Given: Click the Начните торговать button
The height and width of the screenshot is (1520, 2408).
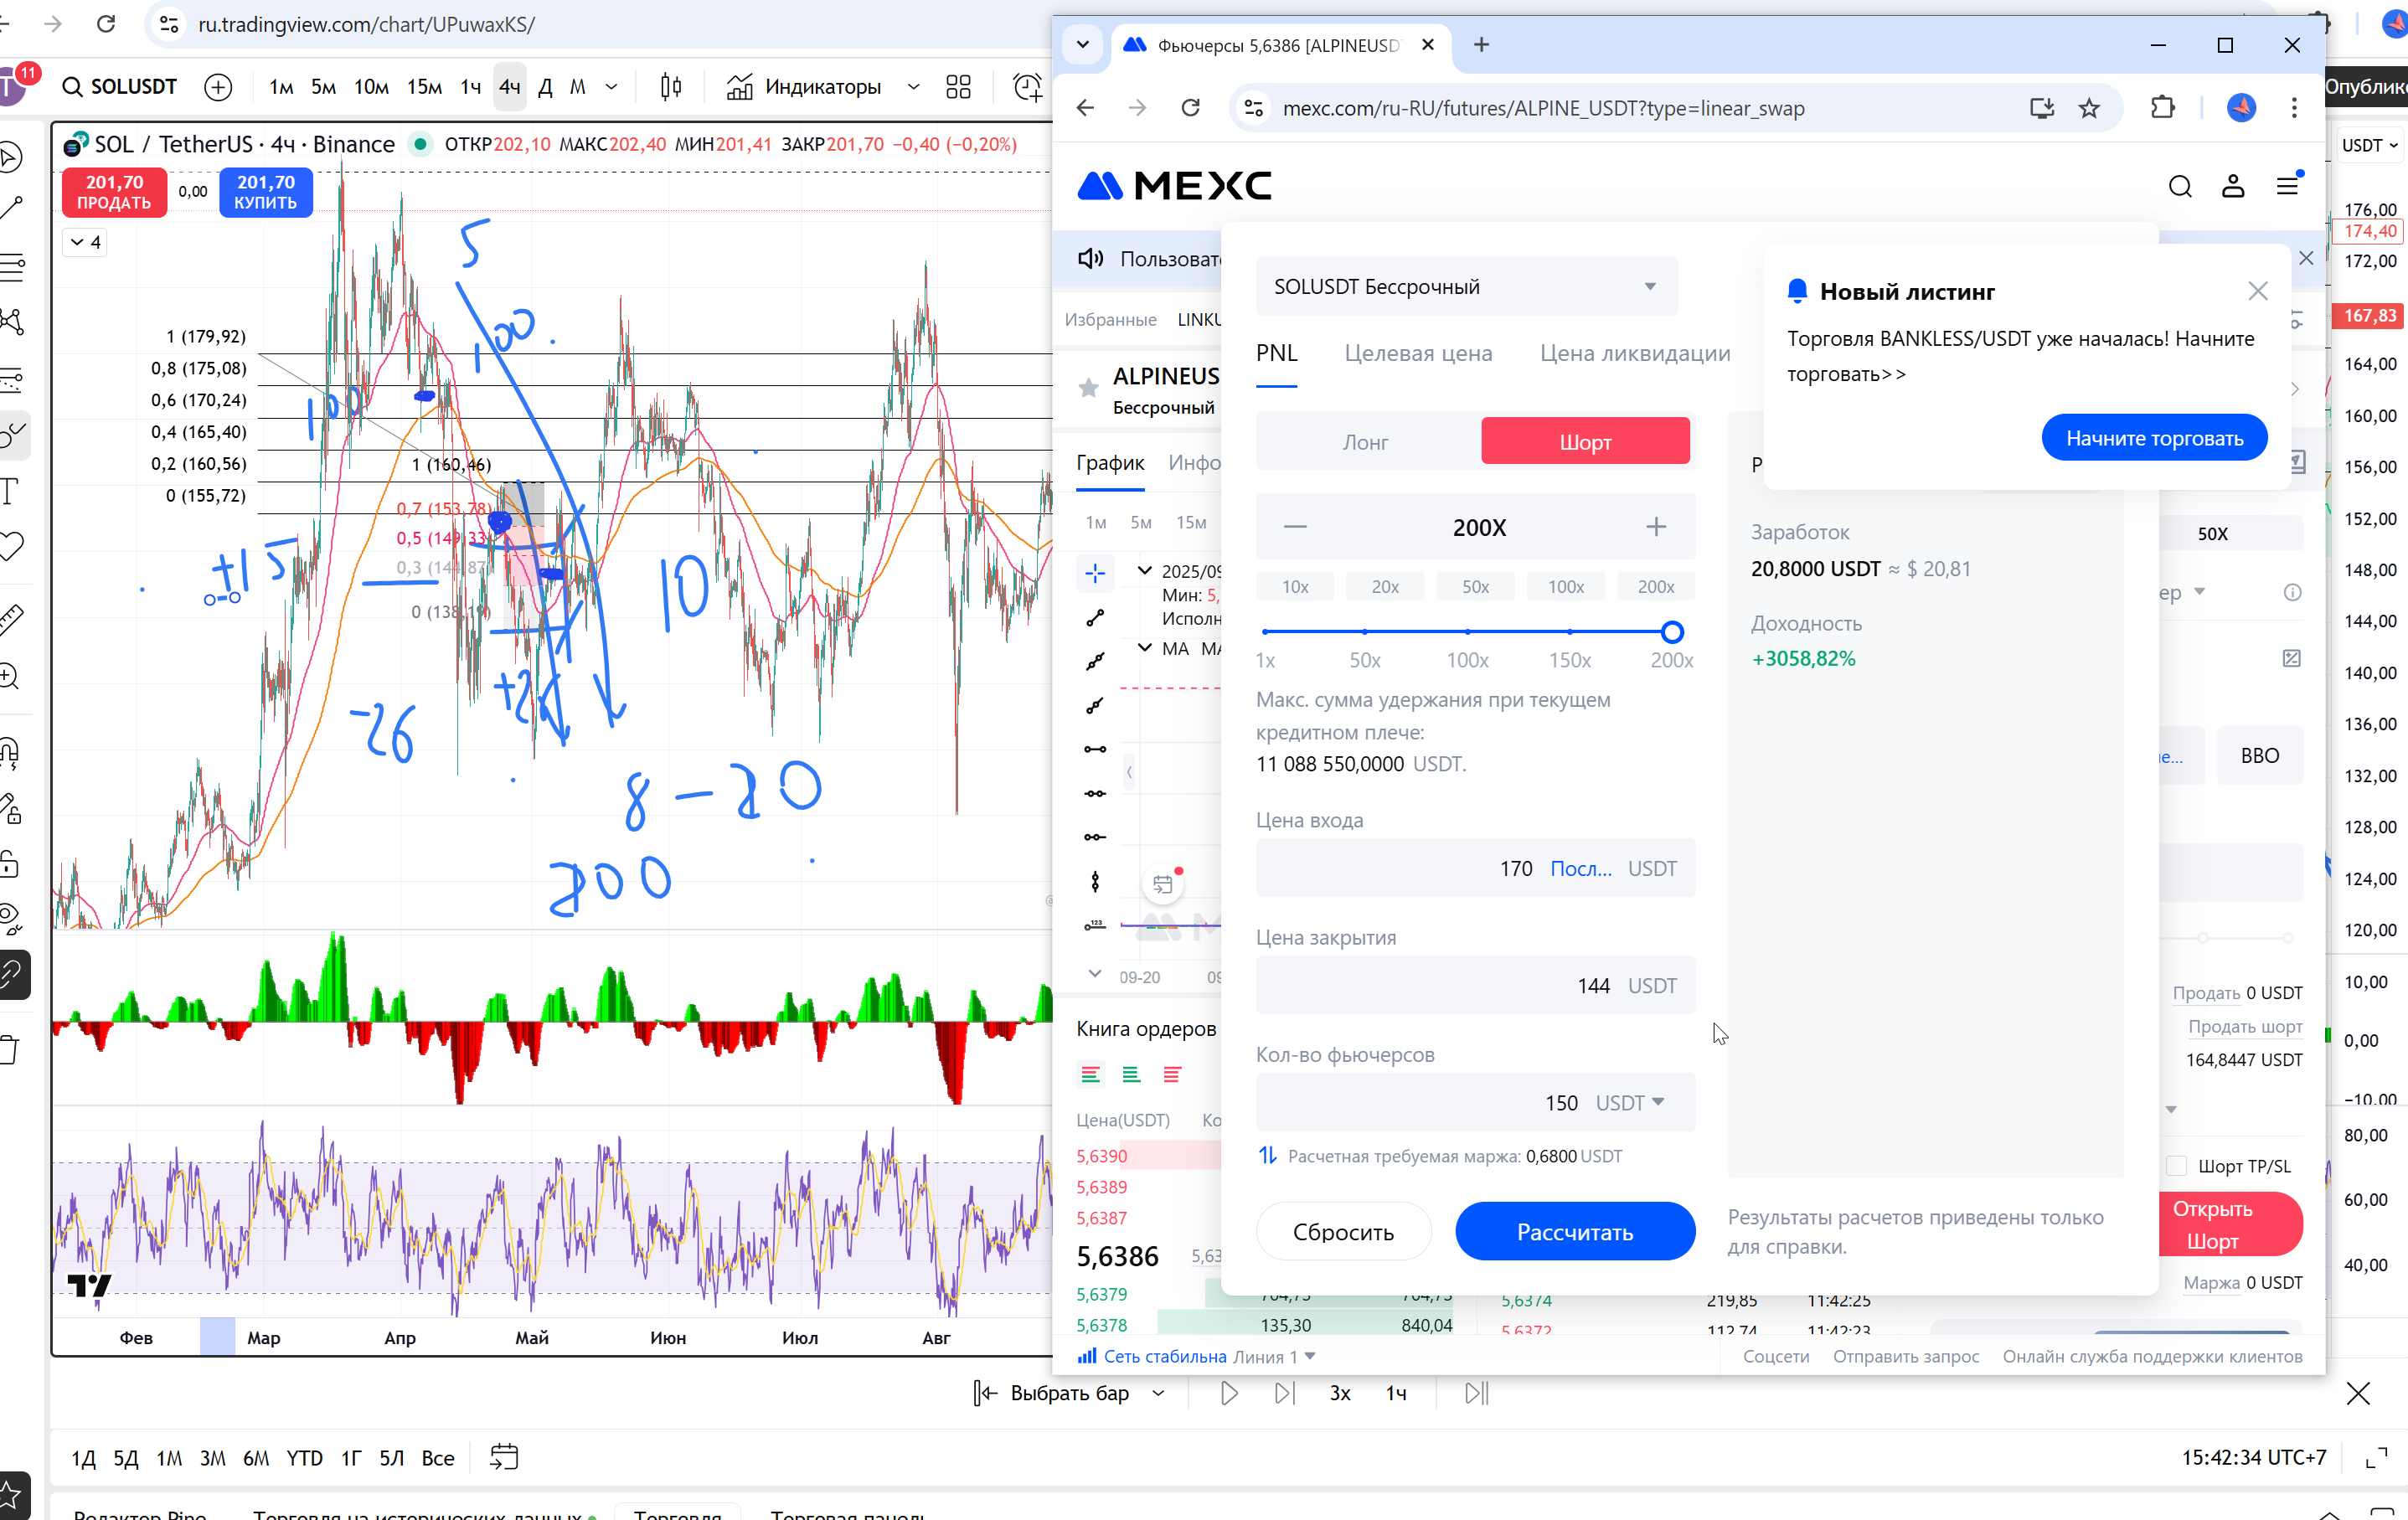Looking at the screenshot, I should coord(2154,438).
